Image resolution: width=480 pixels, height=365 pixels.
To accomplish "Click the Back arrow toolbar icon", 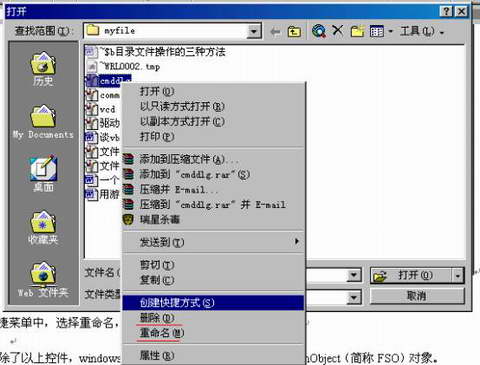I will click(275, 32).
